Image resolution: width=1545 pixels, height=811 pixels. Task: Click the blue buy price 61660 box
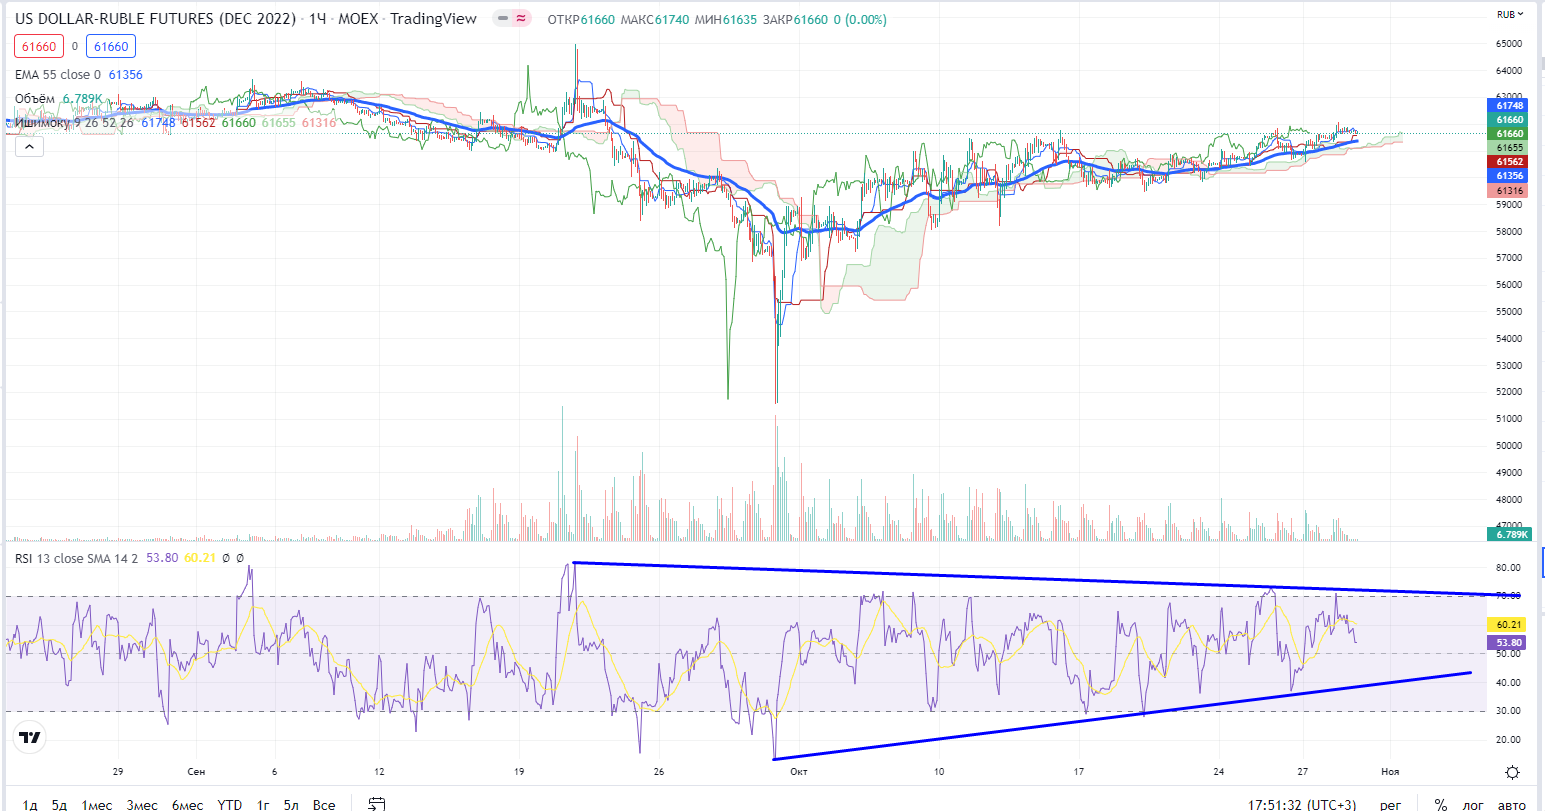[110, 46]
